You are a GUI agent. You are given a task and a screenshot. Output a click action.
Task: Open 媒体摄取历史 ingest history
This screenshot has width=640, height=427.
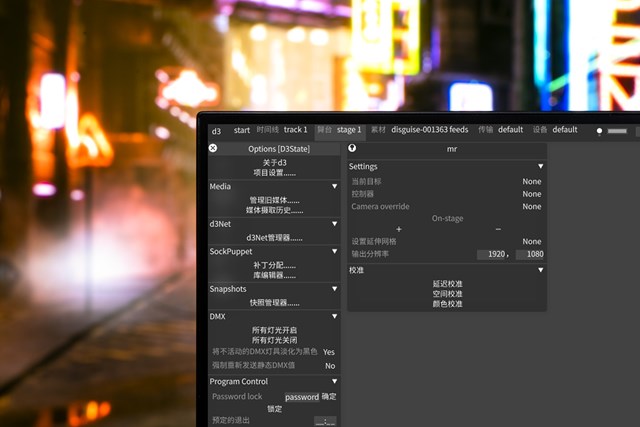coord(274,210)
